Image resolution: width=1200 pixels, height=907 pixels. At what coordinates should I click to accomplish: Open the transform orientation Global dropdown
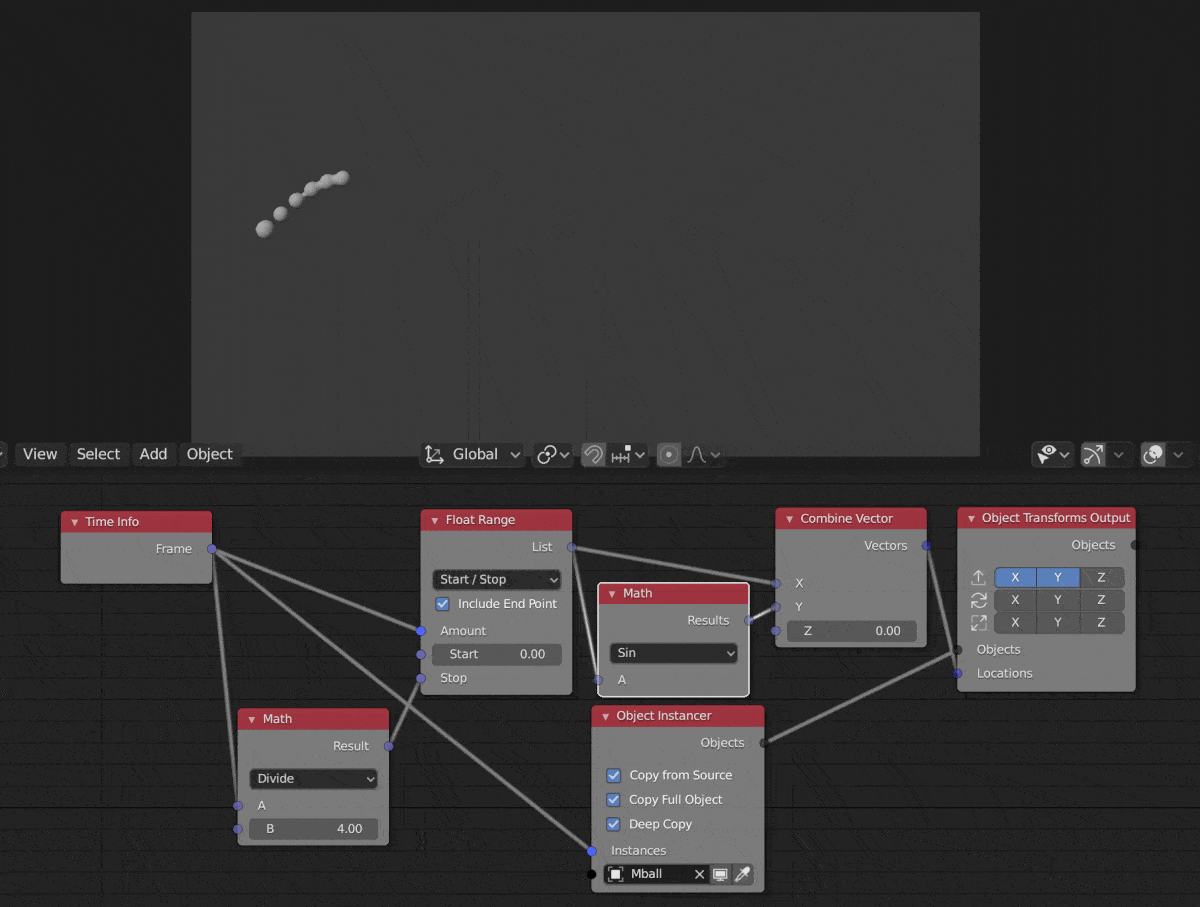click(472, 454)
